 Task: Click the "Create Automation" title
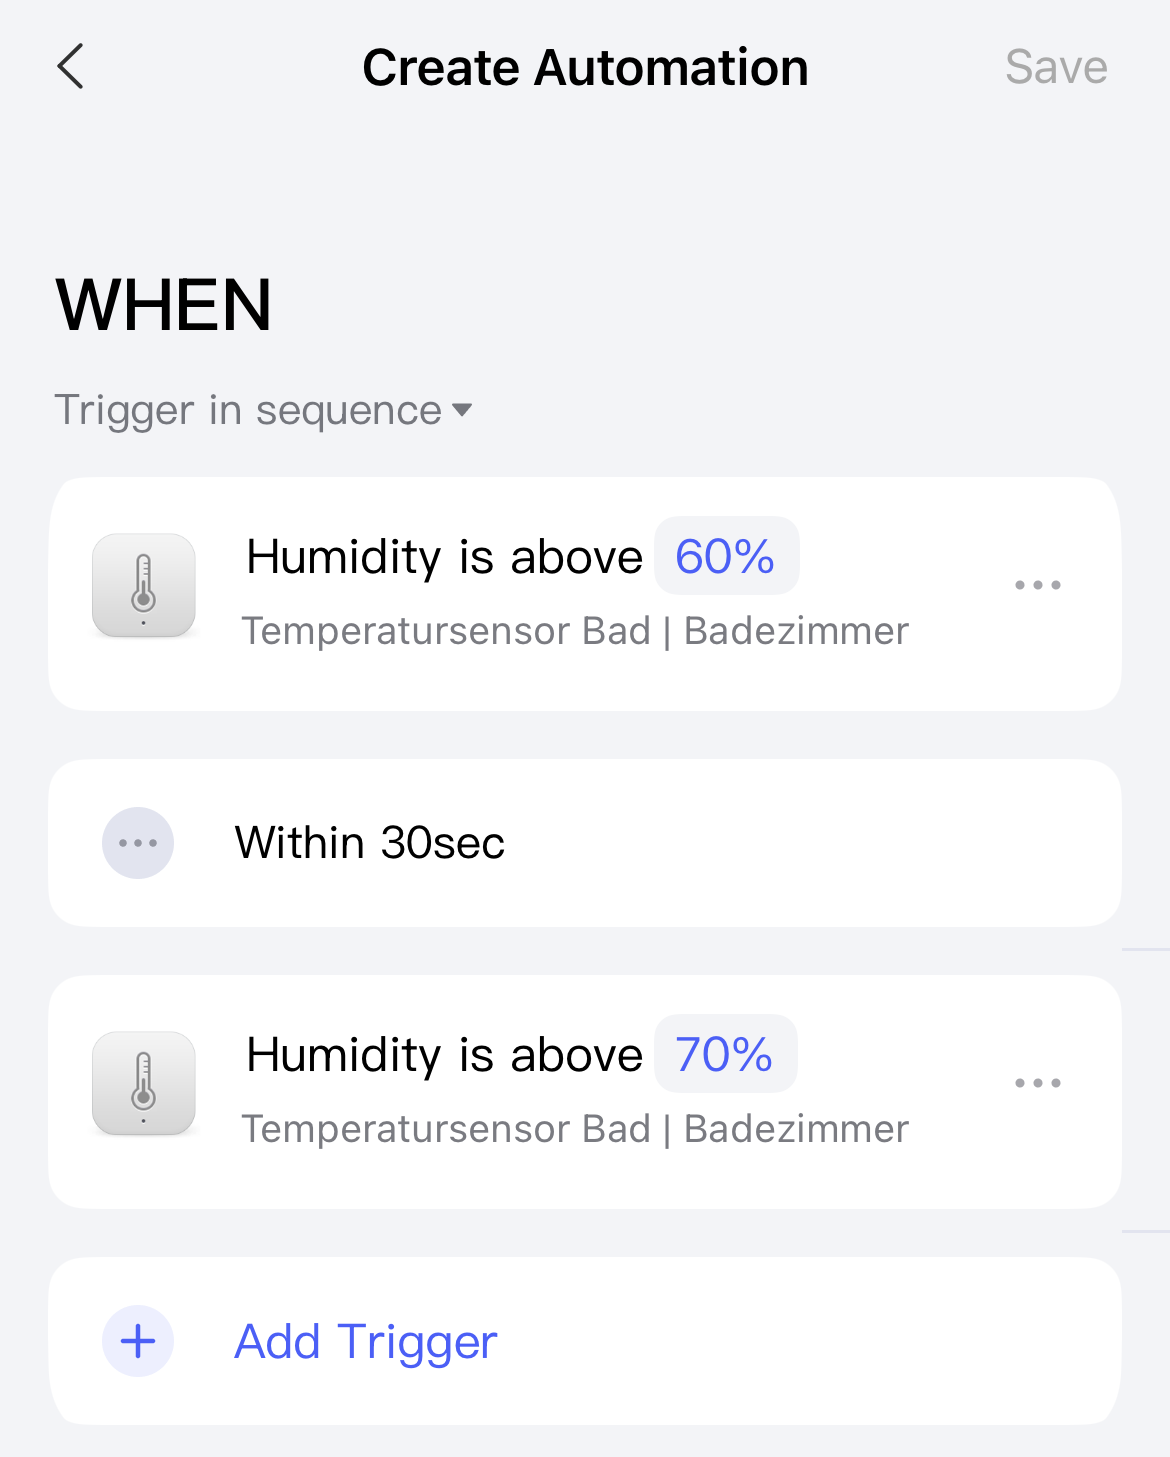pyautogui.click(x=585, y=67)
